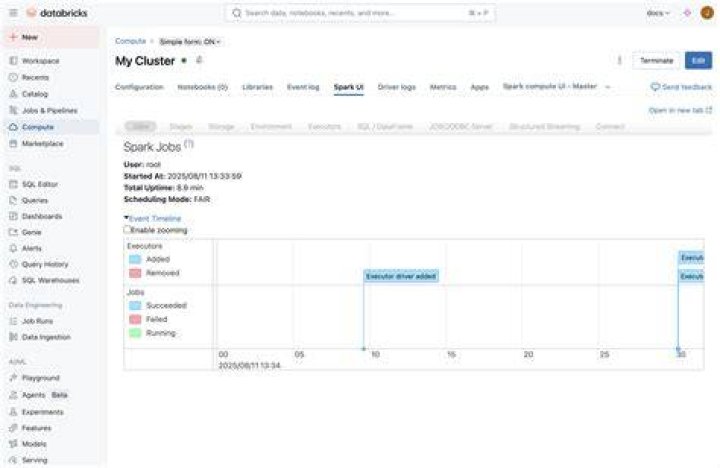Open the JDBC/ODBC Server tab
This screenshot has width=720, height=468.
(x=461, y=126)
